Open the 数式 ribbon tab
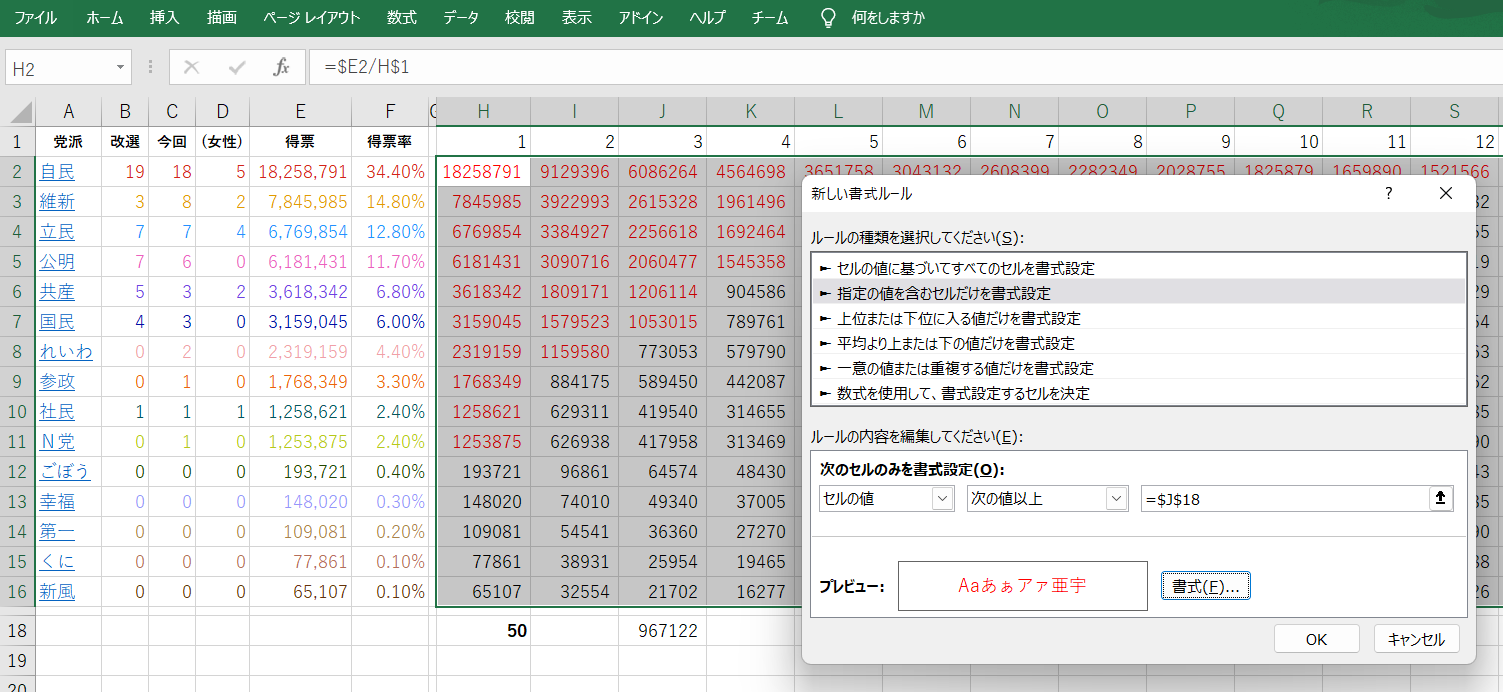Image resolution: width=1503 pixels, height=692 pixels. [x=402, y=18]
